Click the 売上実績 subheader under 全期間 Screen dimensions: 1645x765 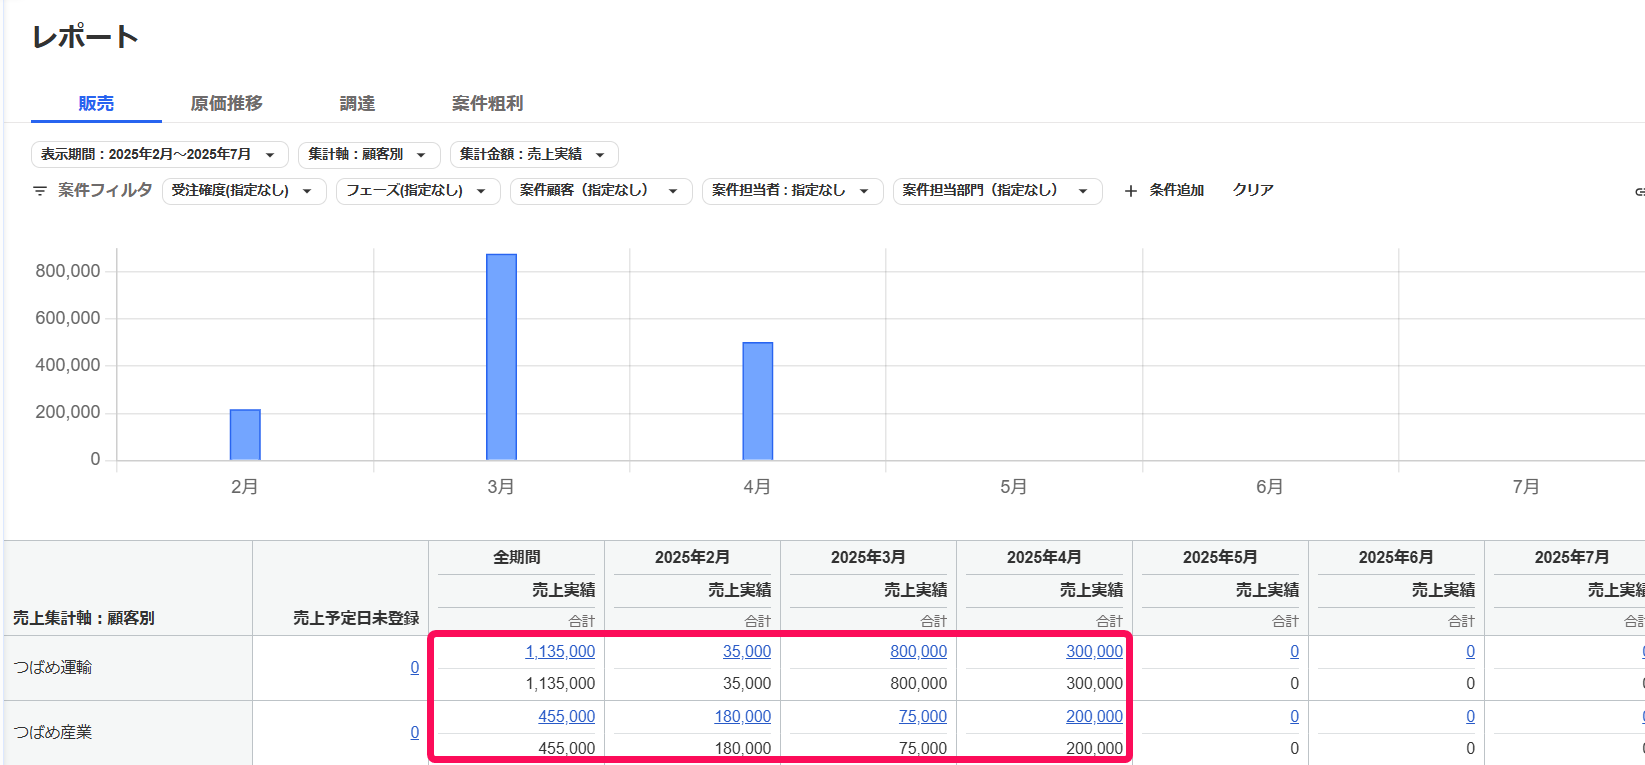click(564, 590)
